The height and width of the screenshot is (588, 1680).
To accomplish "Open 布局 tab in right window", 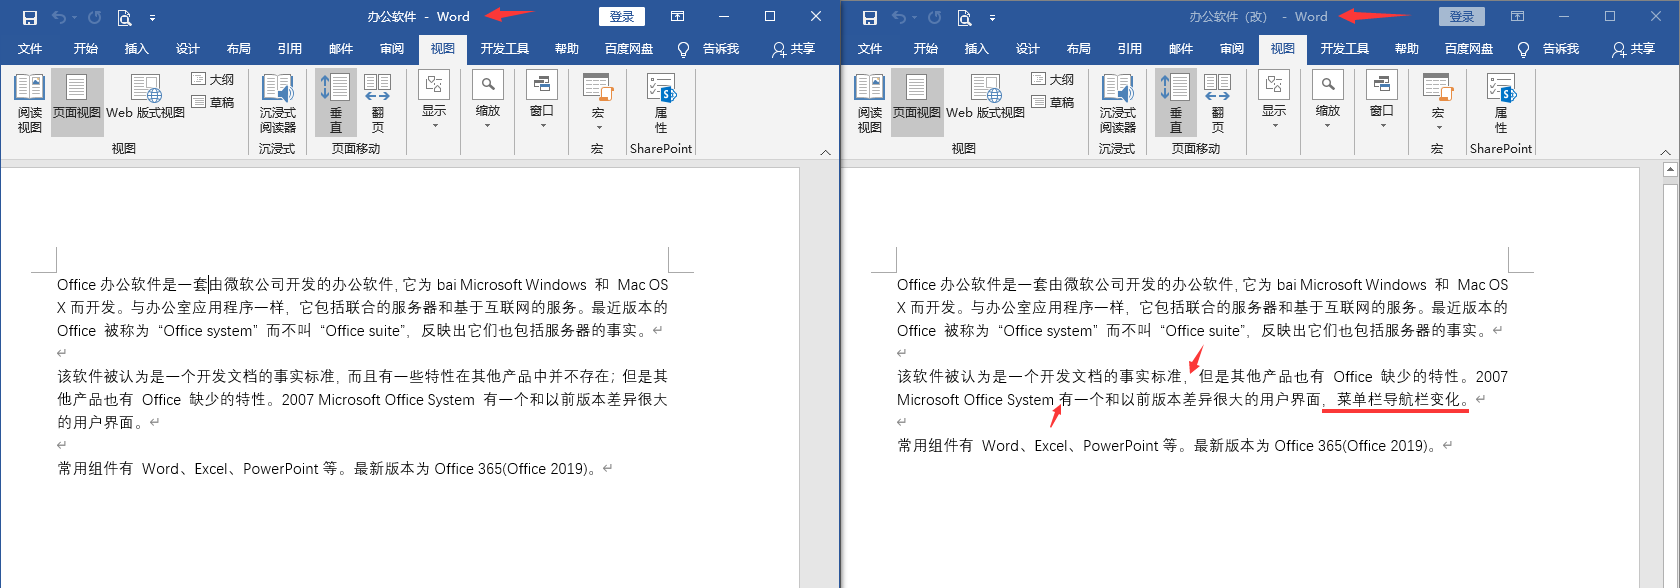I will 1078,48.
